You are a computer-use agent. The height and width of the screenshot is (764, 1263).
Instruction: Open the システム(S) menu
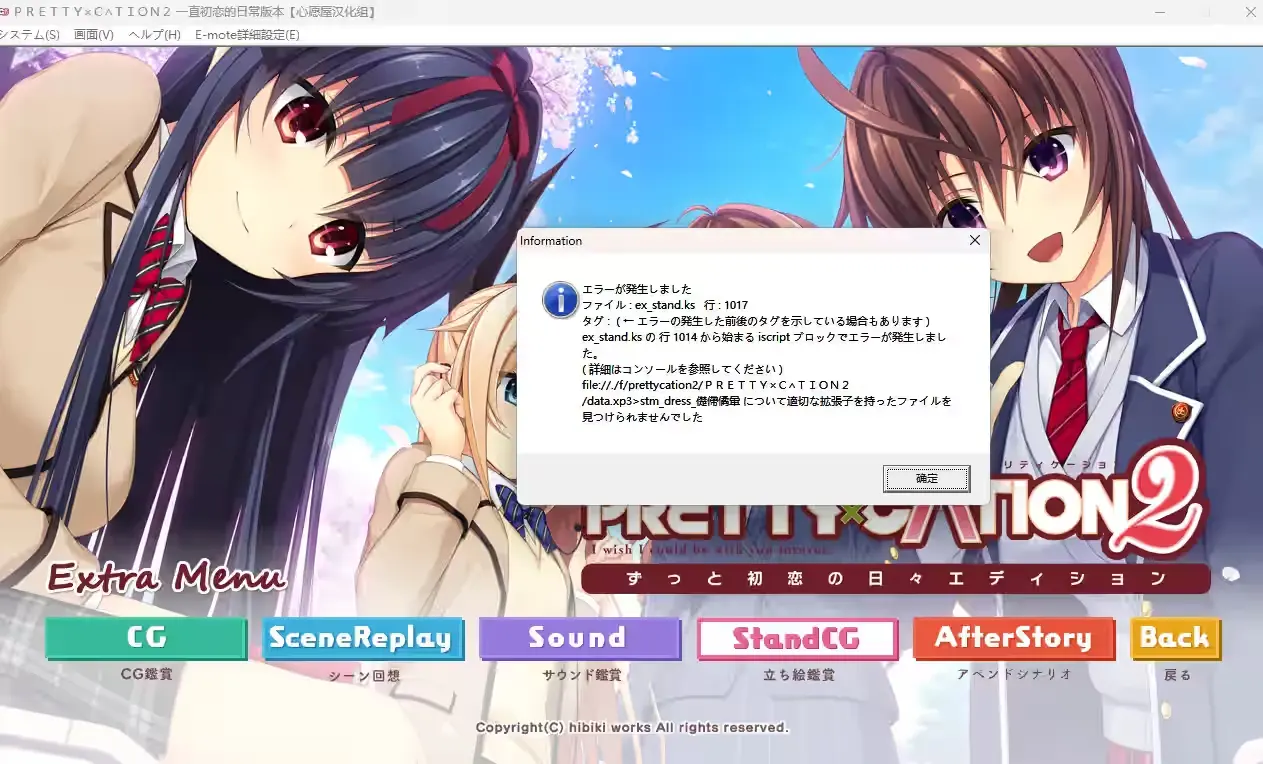(28, 35)
